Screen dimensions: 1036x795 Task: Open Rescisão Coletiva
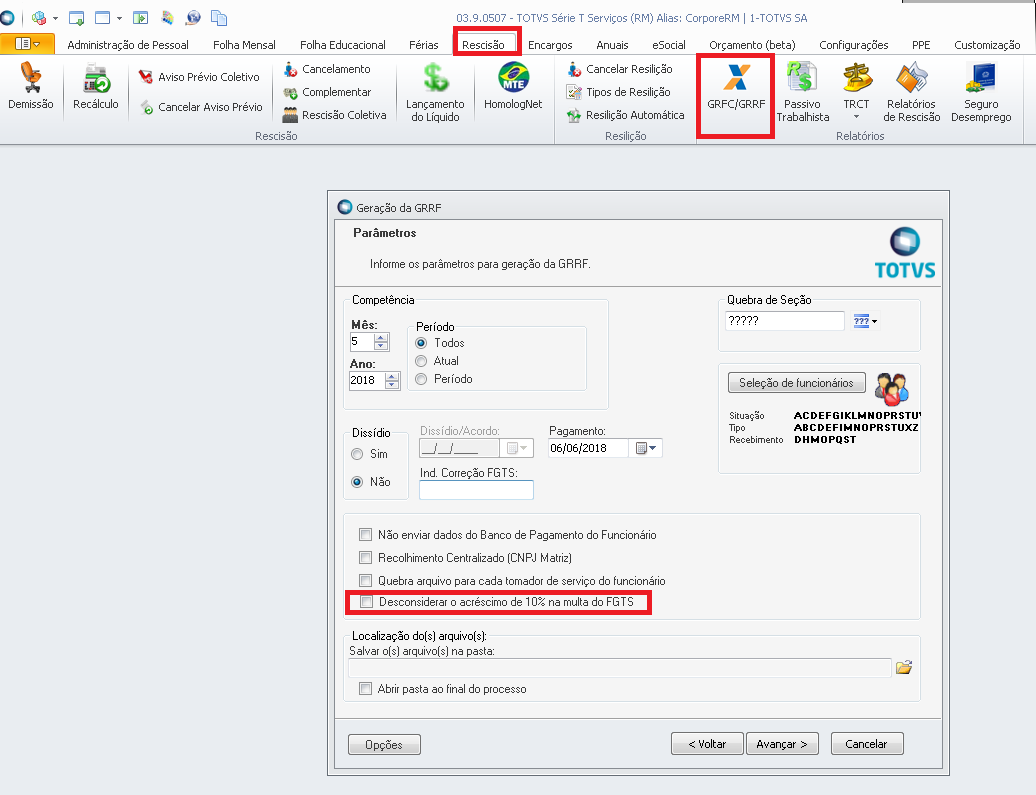[x=334, y=115]
